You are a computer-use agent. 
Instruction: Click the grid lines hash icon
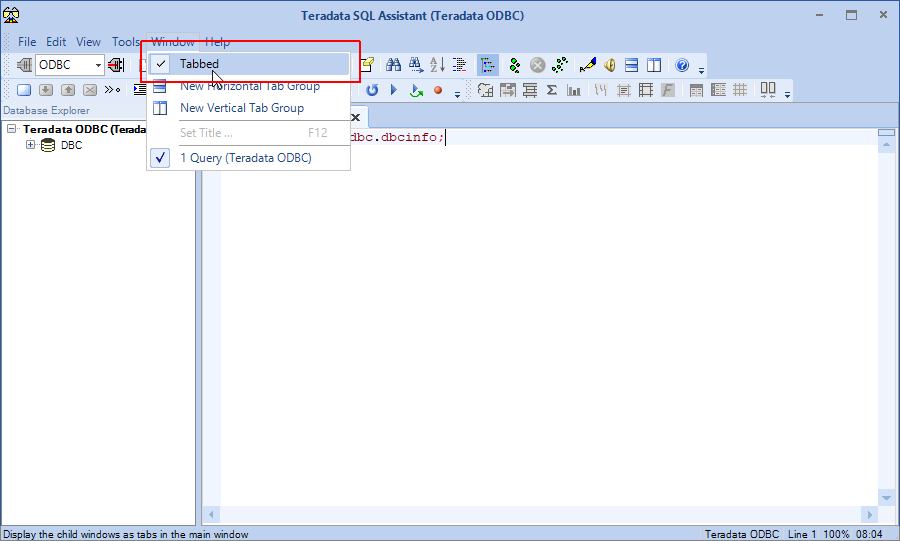(740, 90)
